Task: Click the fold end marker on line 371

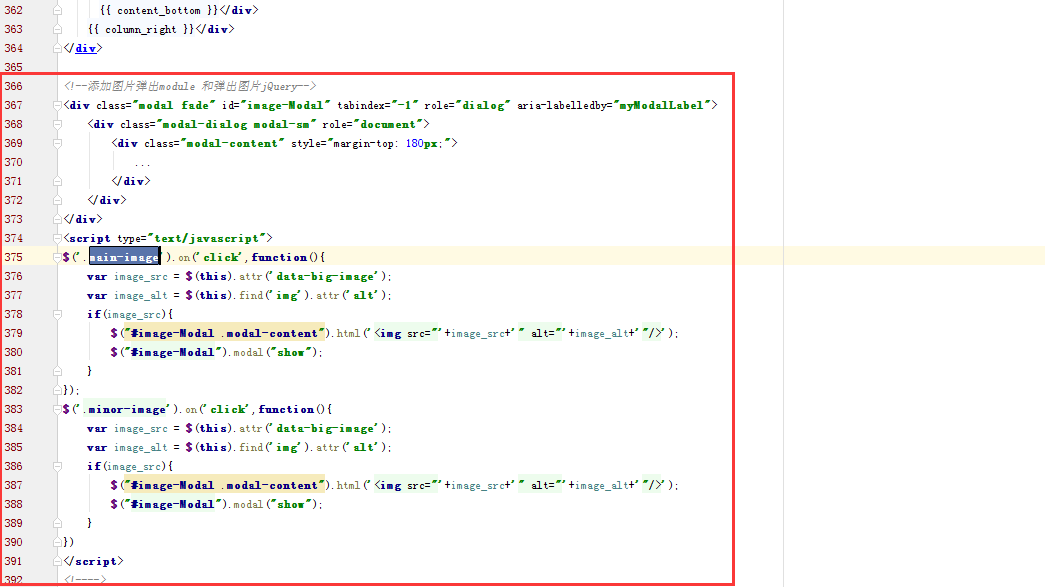Action: 57,181
